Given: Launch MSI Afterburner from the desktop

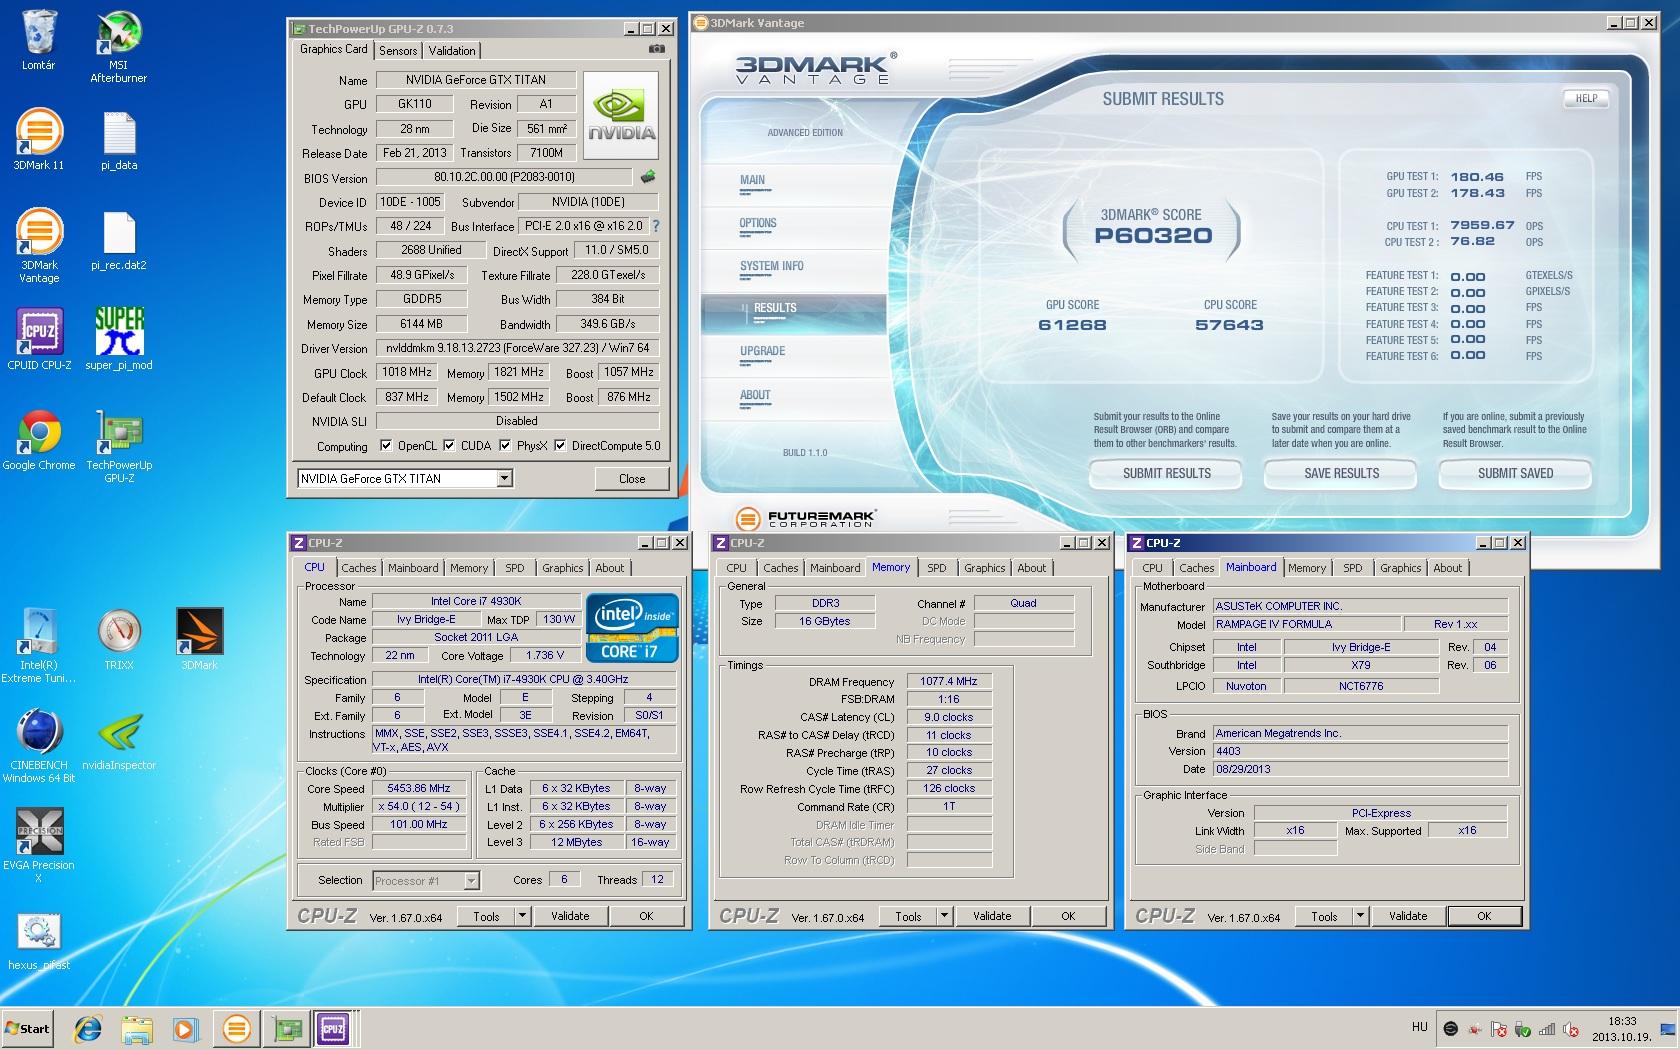Looking at the screenshot, I should coord(118,46).
